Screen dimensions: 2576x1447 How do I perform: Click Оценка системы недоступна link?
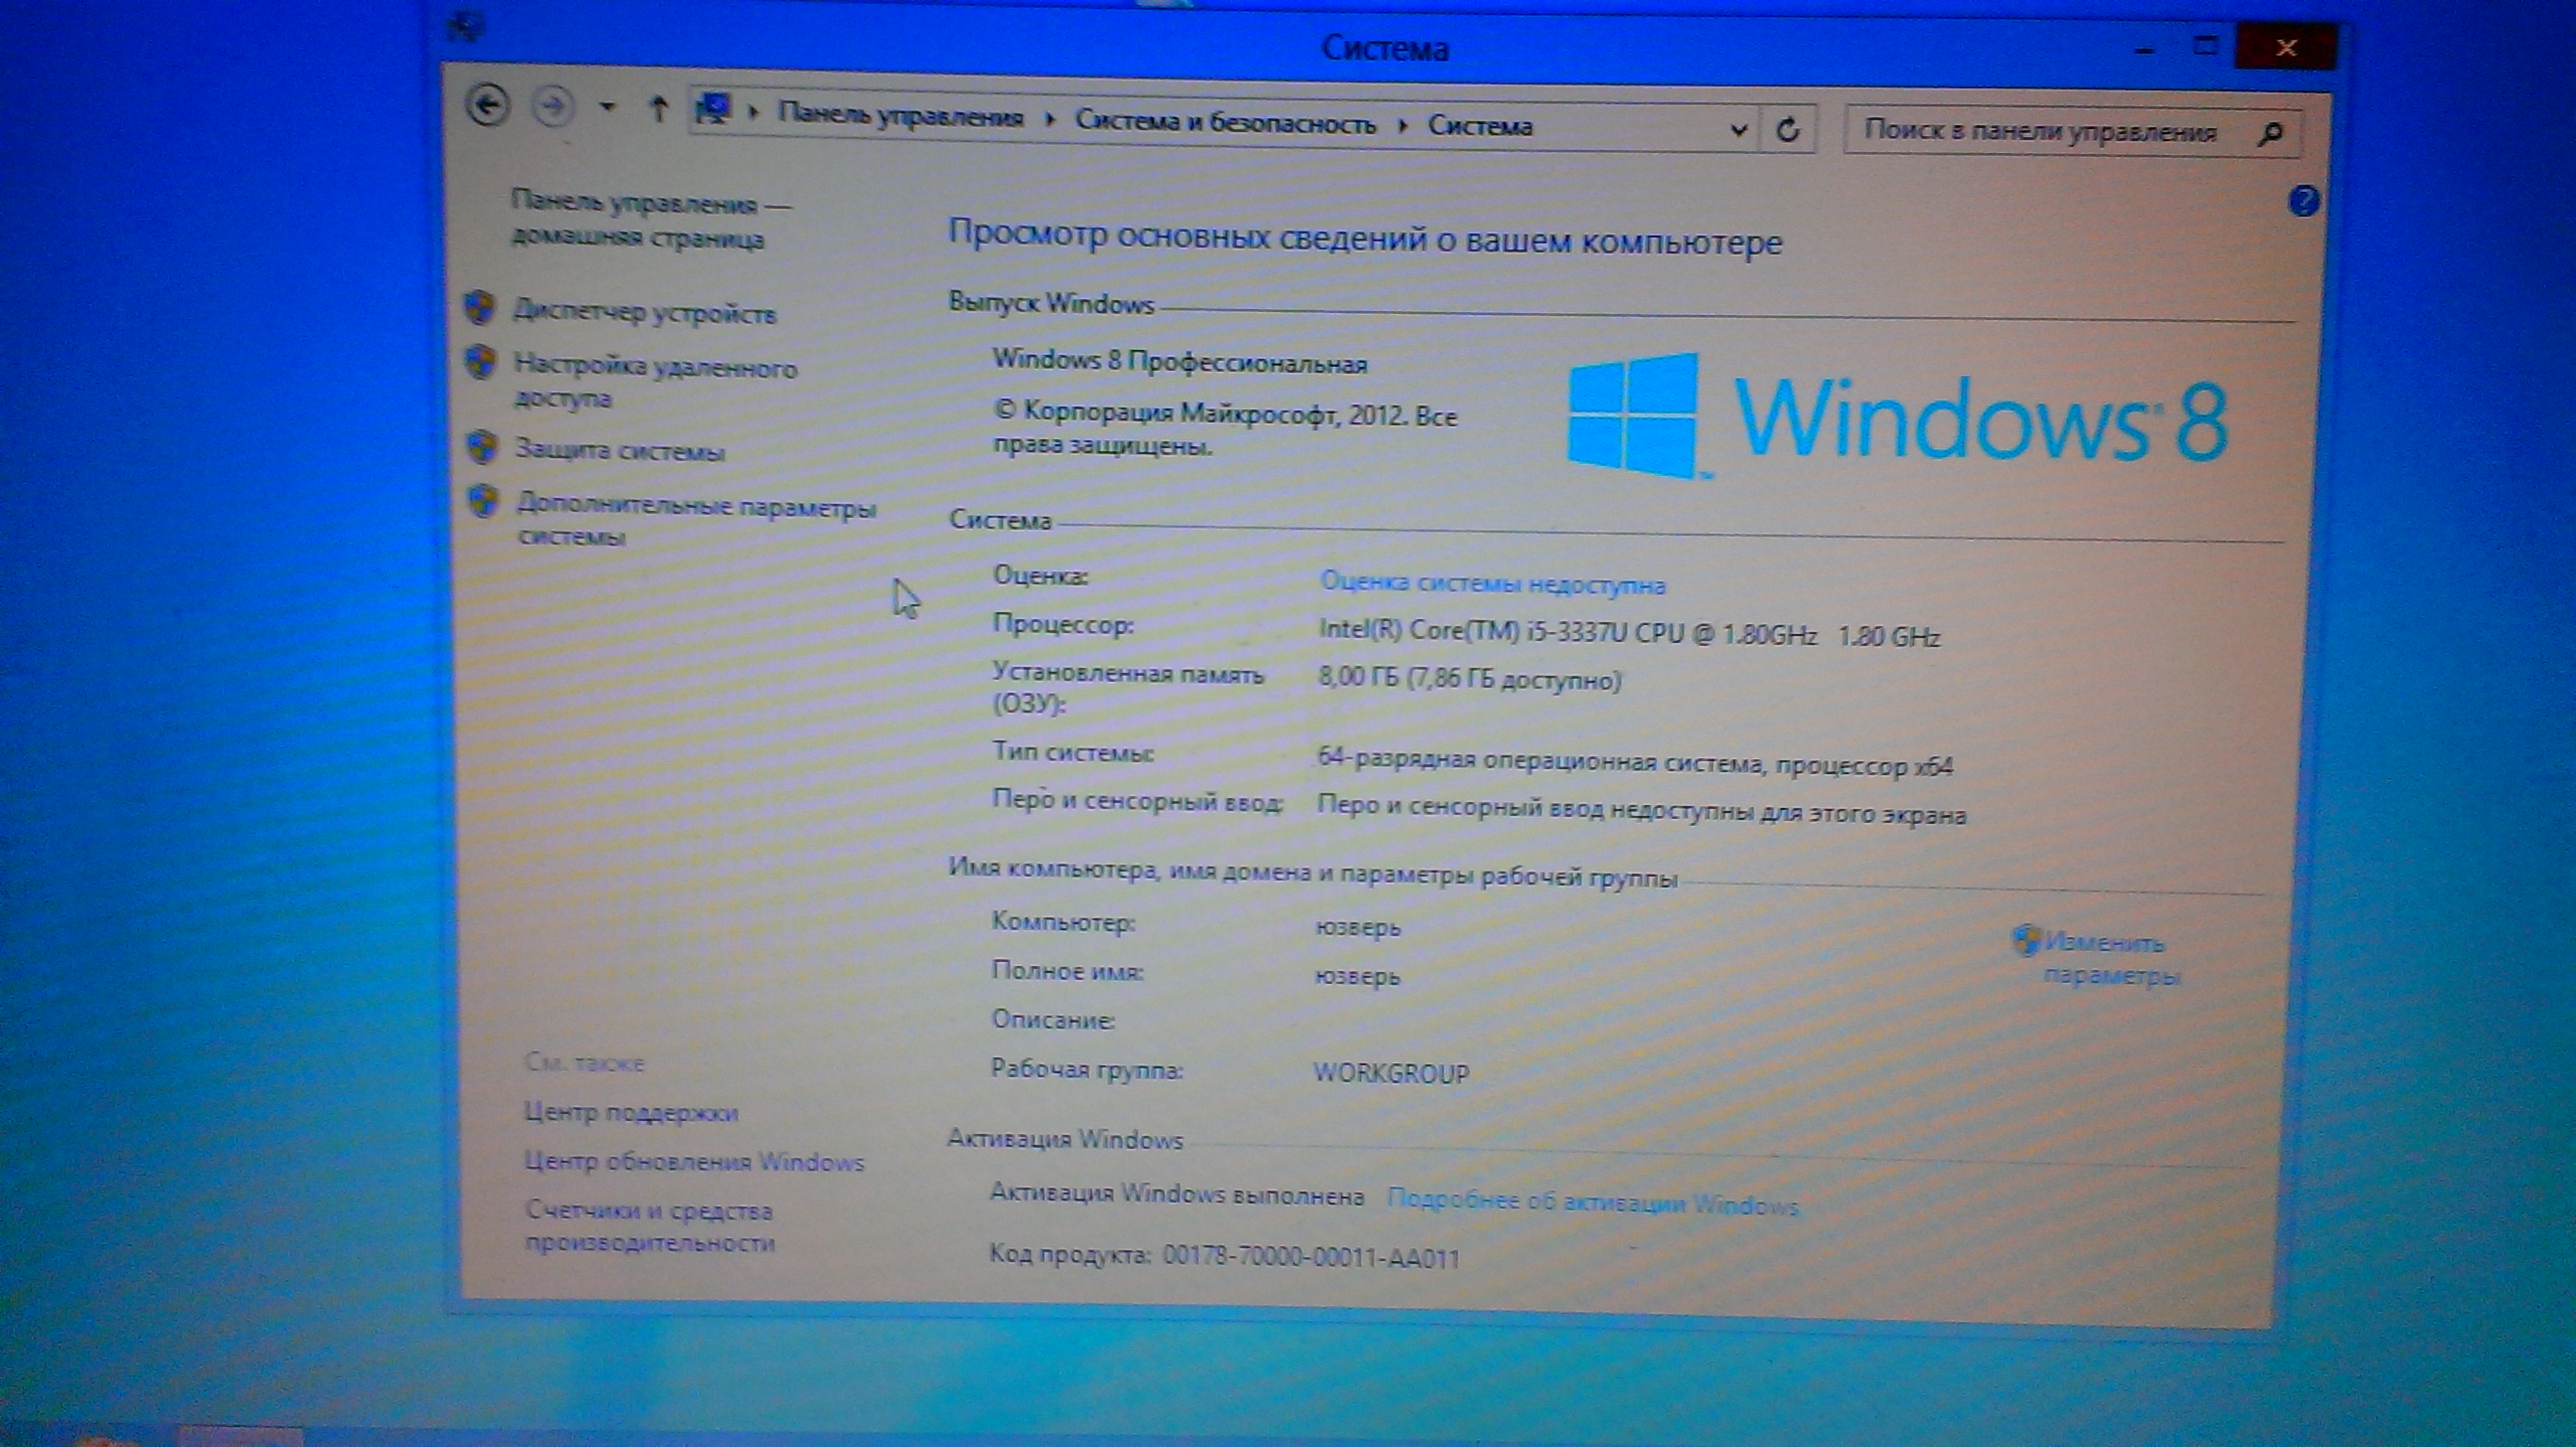click(x=1492, y=584)
